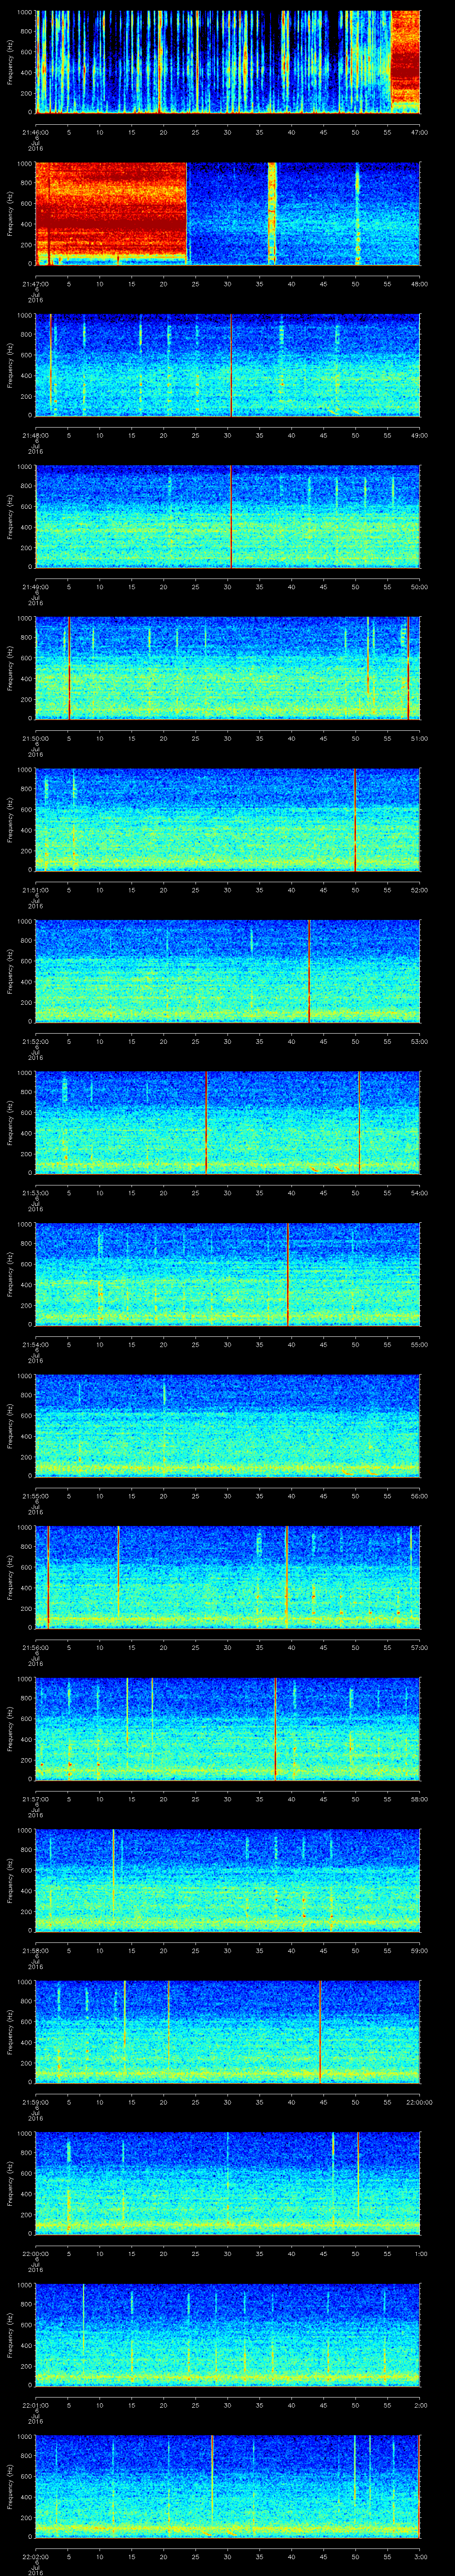The width and height of the screenshot is (455, 2576).
Task: Click the 2:00 end time label
Action: pyautogui.click(x=421, y=2406)
